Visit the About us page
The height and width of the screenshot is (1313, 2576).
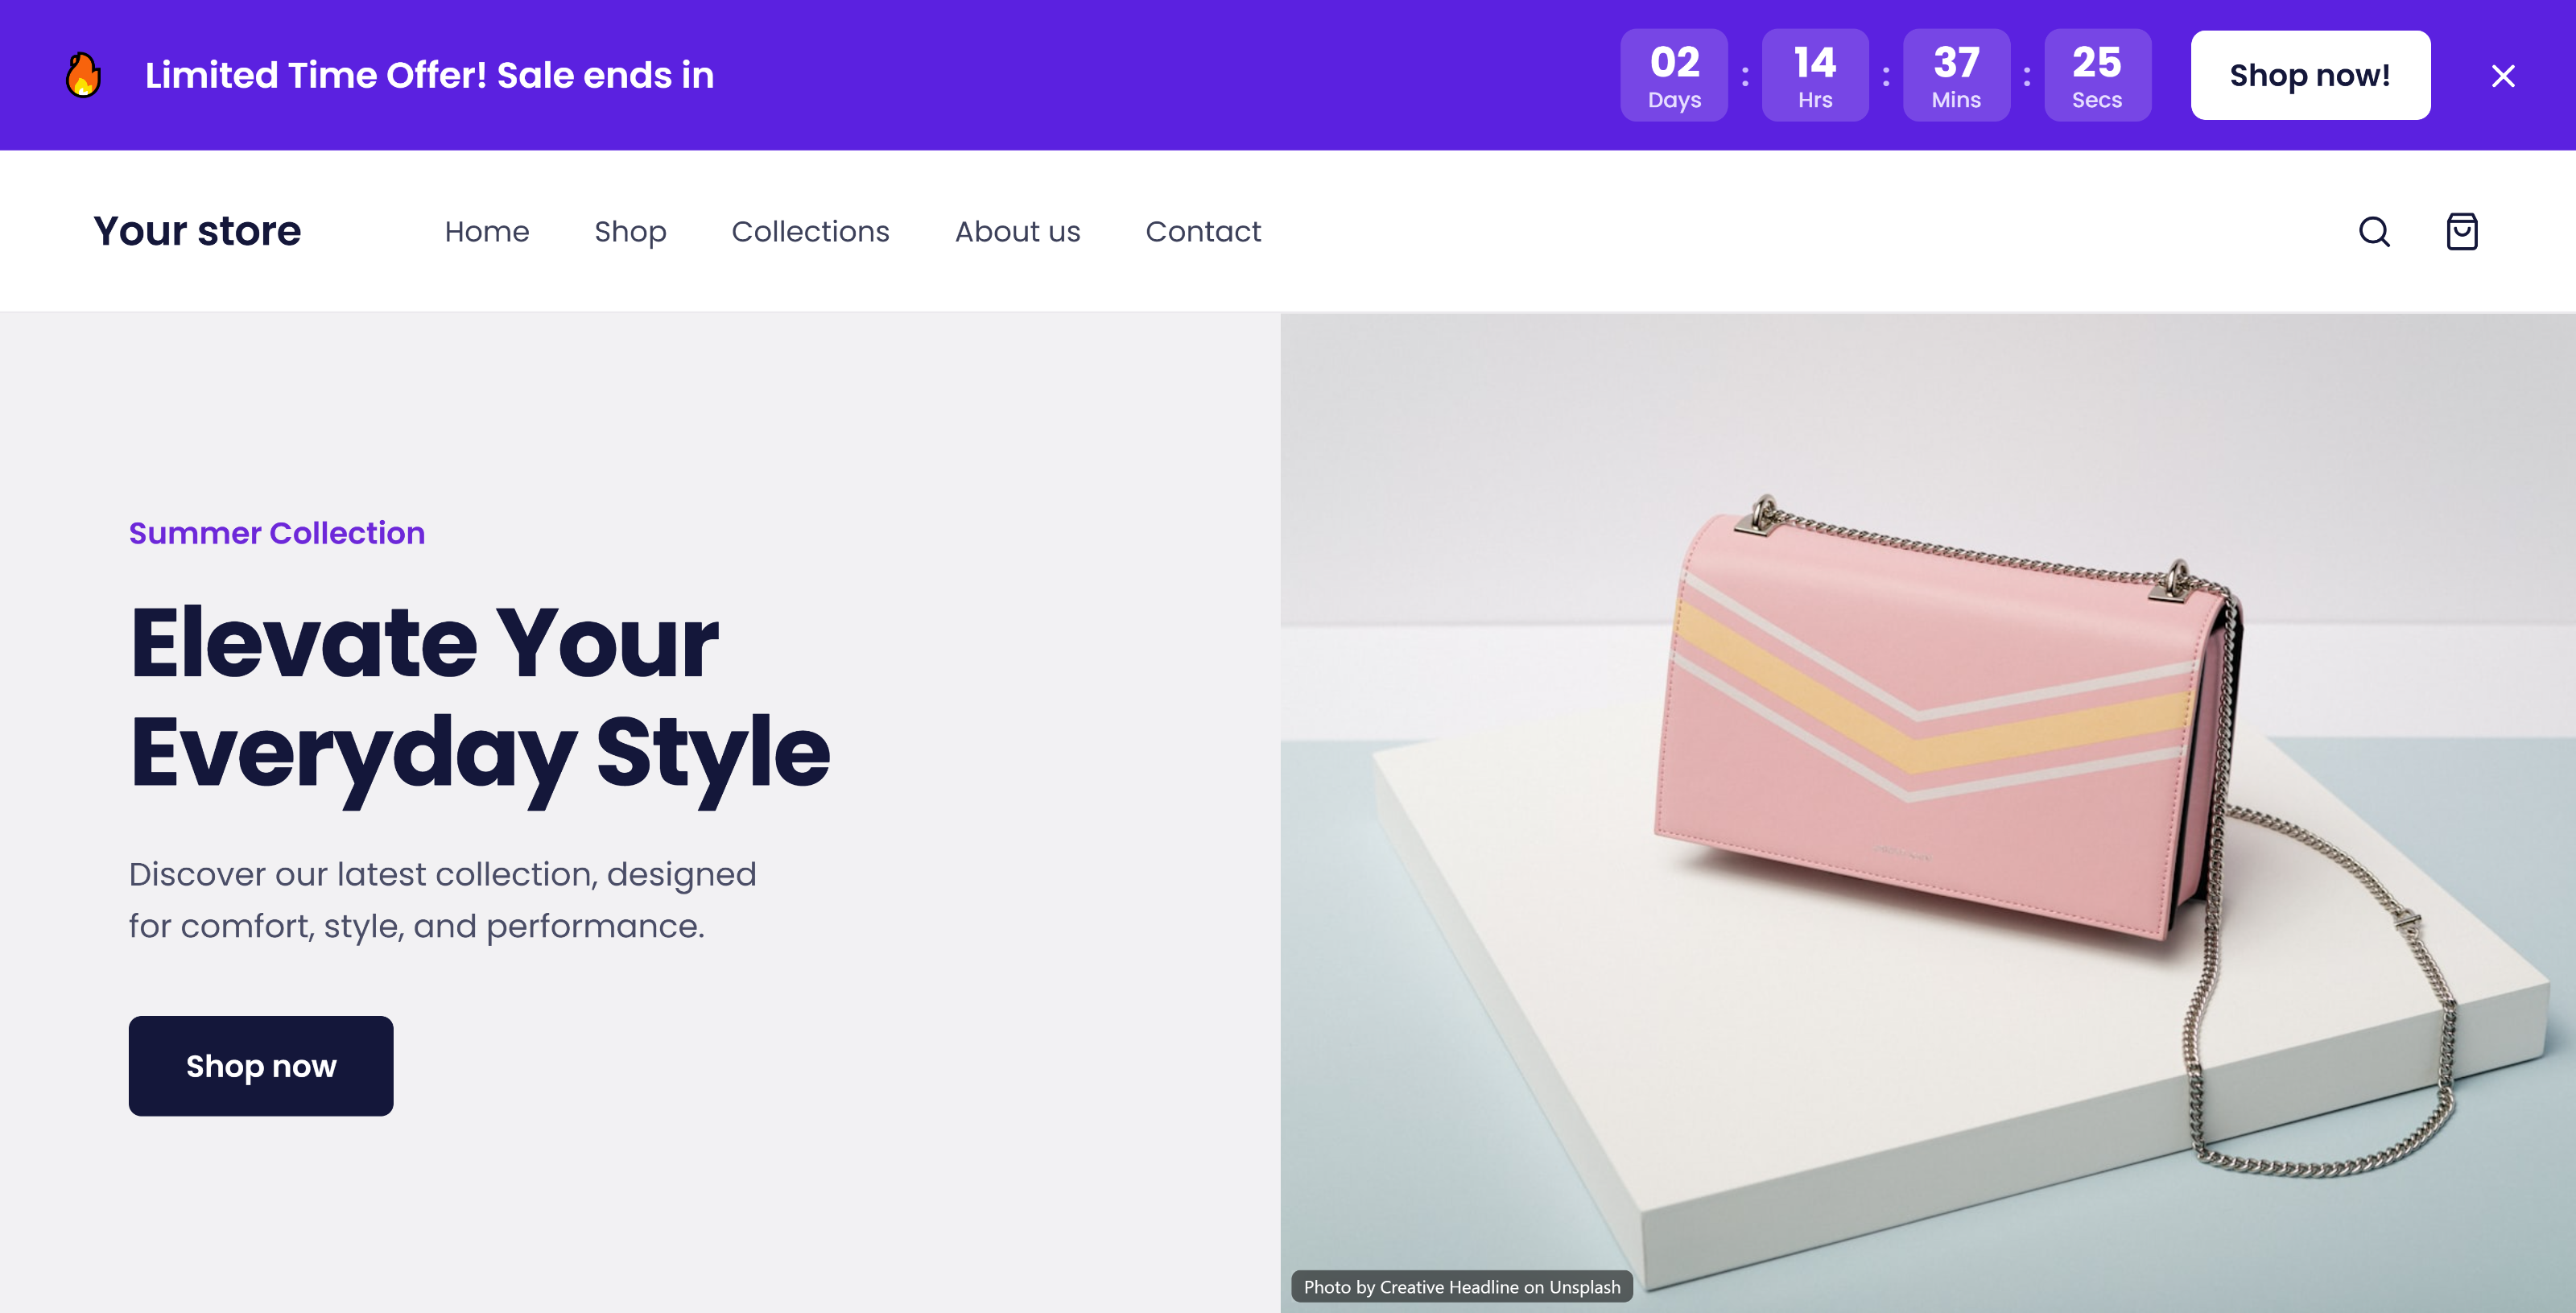click(x=1017, y=231)
